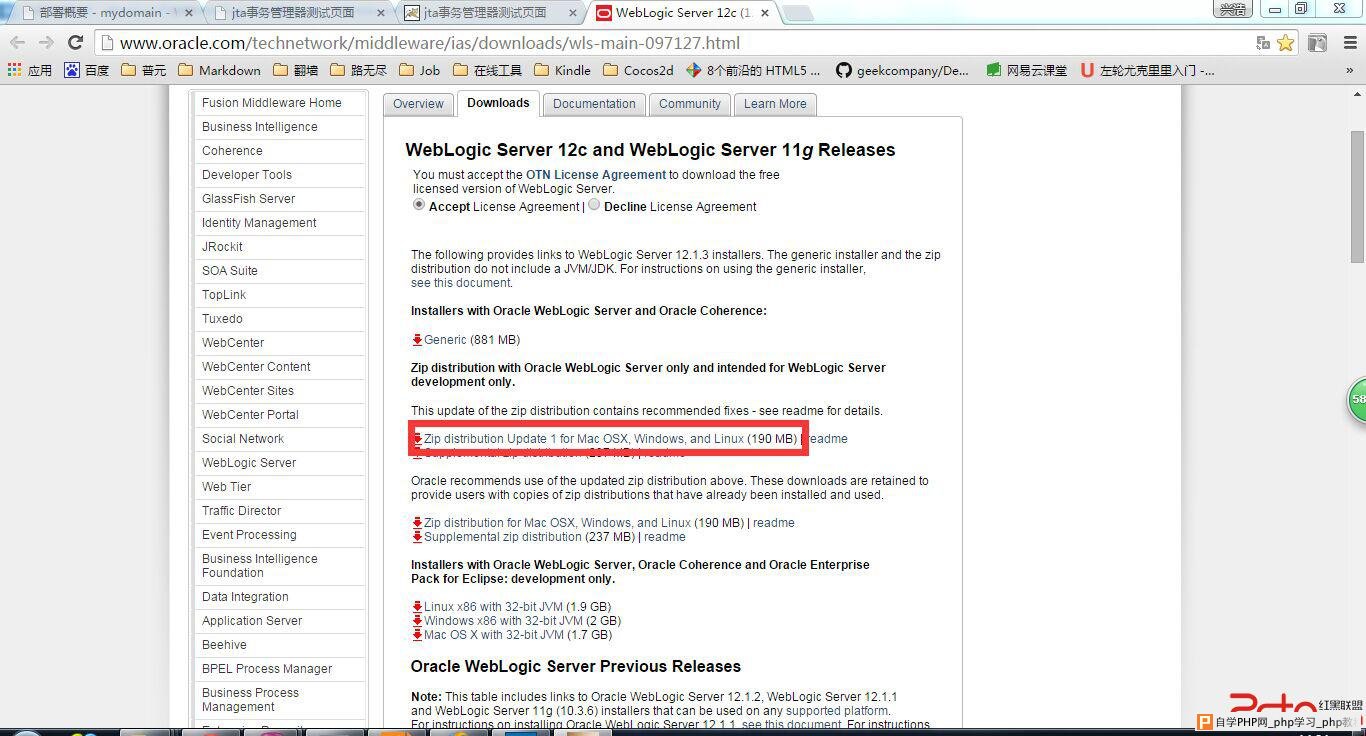
Task: Switch to the Downloads tab
Action: (498, 103)
